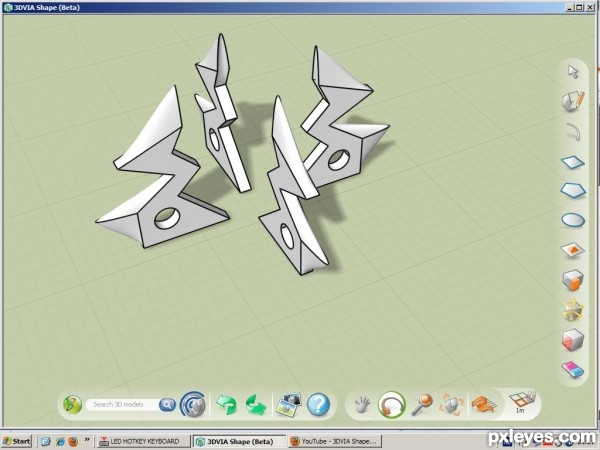
Task: Focus the Search 3D models field
Action: [x=122, y=404]
